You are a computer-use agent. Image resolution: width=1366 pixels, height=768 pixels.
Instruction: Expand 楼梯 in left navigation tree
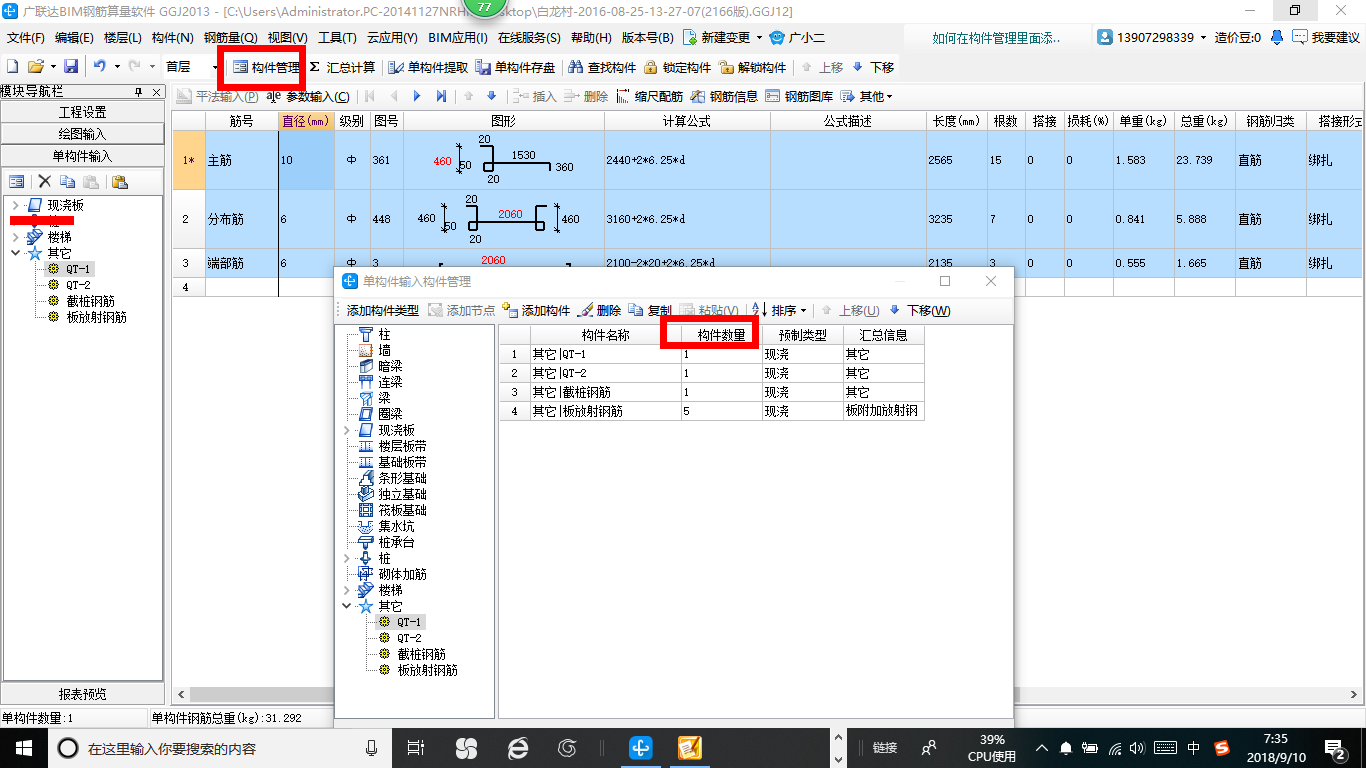15,237
